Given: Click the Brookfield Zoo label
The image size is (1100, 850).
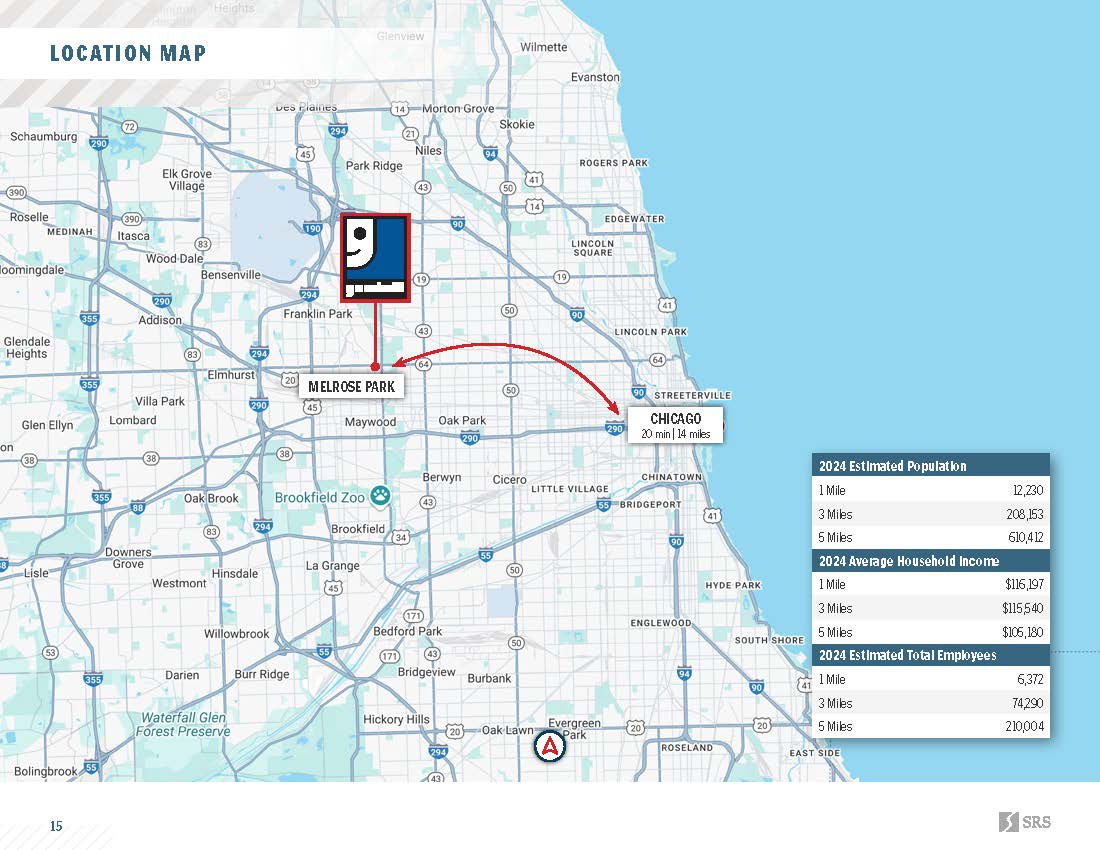Looking at the screenshot, I should [x=320, y=497].
